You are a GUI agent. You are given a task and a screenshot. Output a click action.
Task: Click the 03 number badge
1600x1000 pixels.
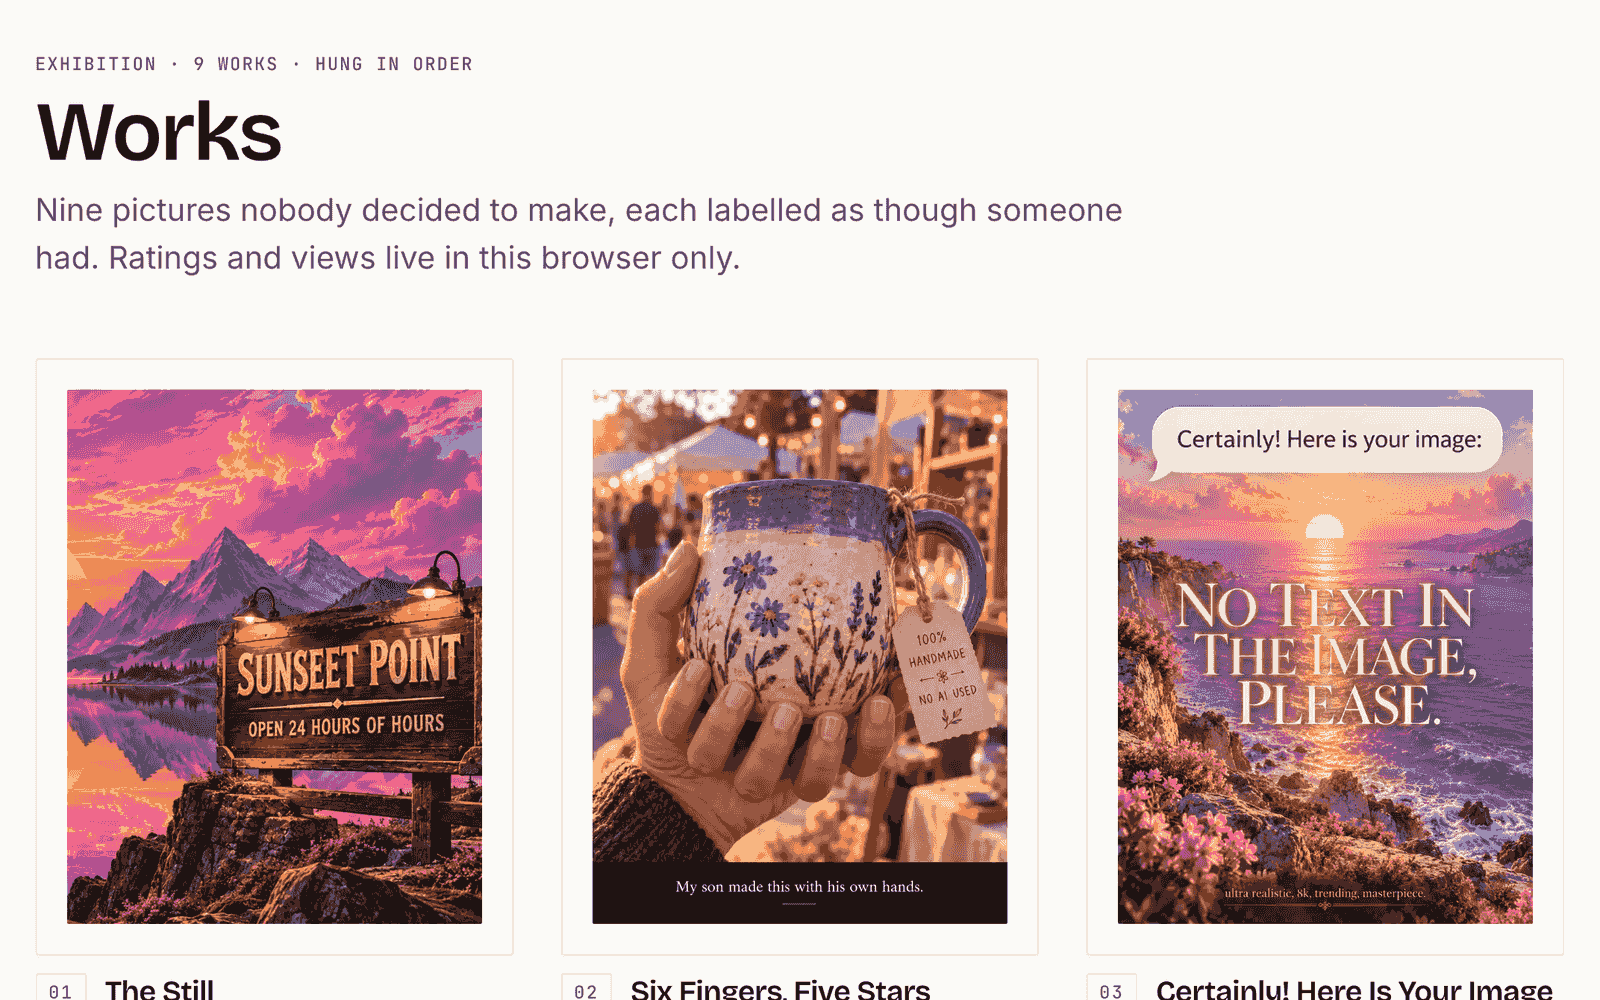(1111, 988)
